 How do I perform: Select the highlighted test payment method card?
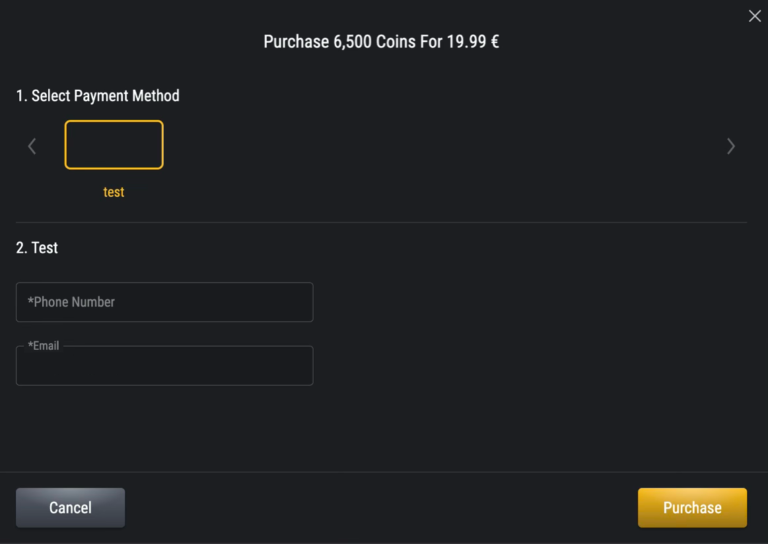(114, 145)
